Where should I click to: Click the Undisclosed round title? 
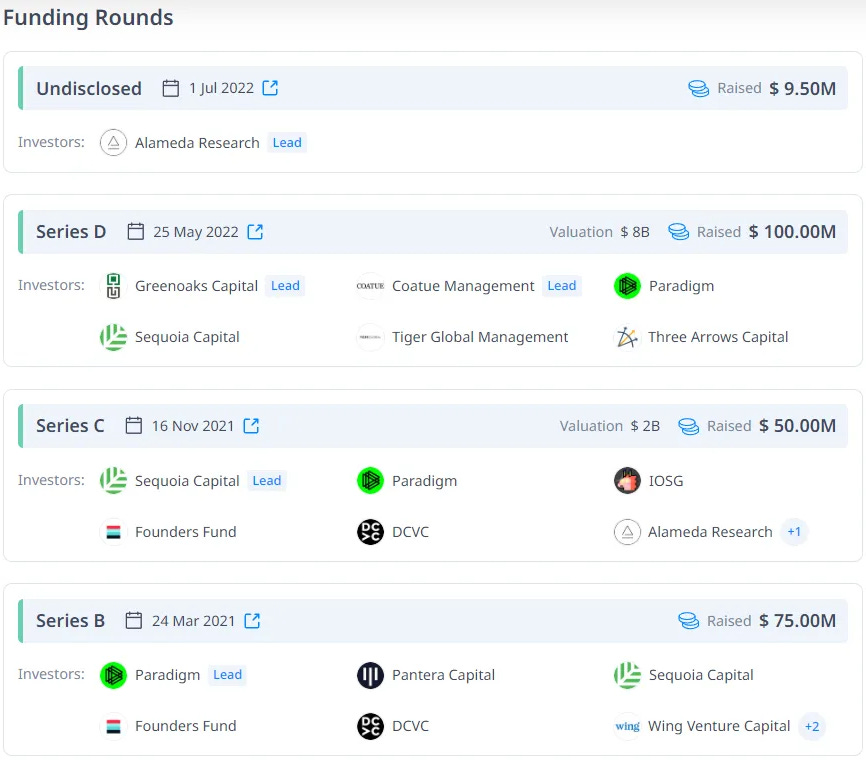pyautogui.click(x=89, y=89)
